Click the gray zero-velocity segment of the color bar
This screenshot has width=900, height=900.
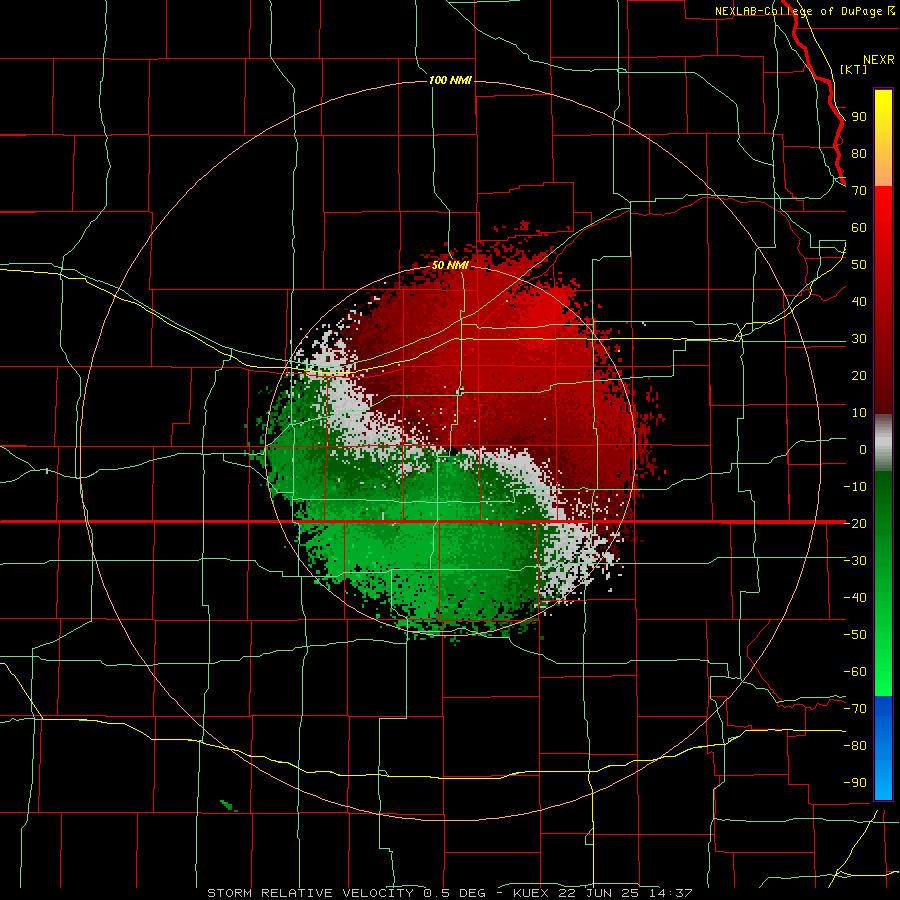point(883,443)
